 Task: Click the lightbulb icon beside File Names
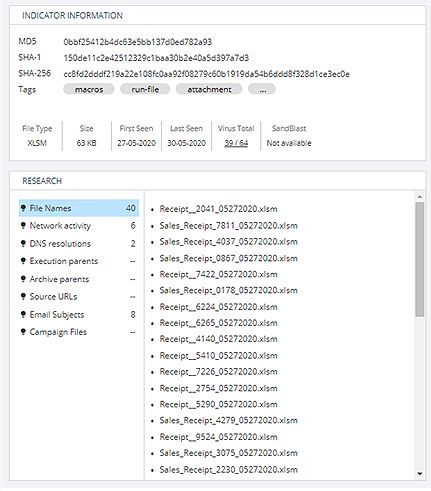(23, 208)
